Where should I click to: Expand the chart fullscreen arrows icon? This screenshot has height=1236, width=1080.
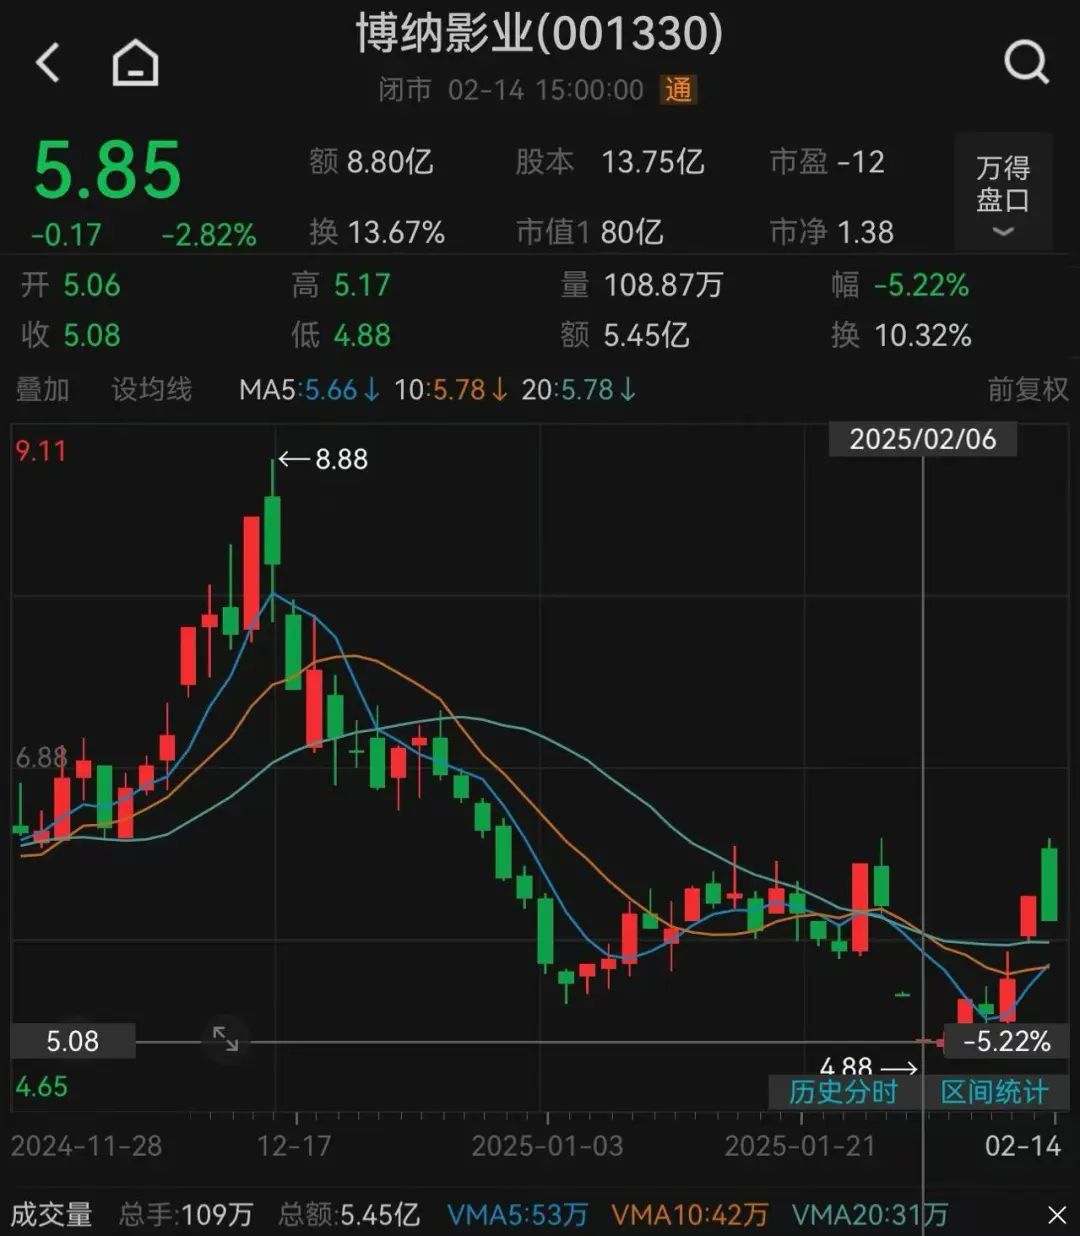[x=226, y=1039]
